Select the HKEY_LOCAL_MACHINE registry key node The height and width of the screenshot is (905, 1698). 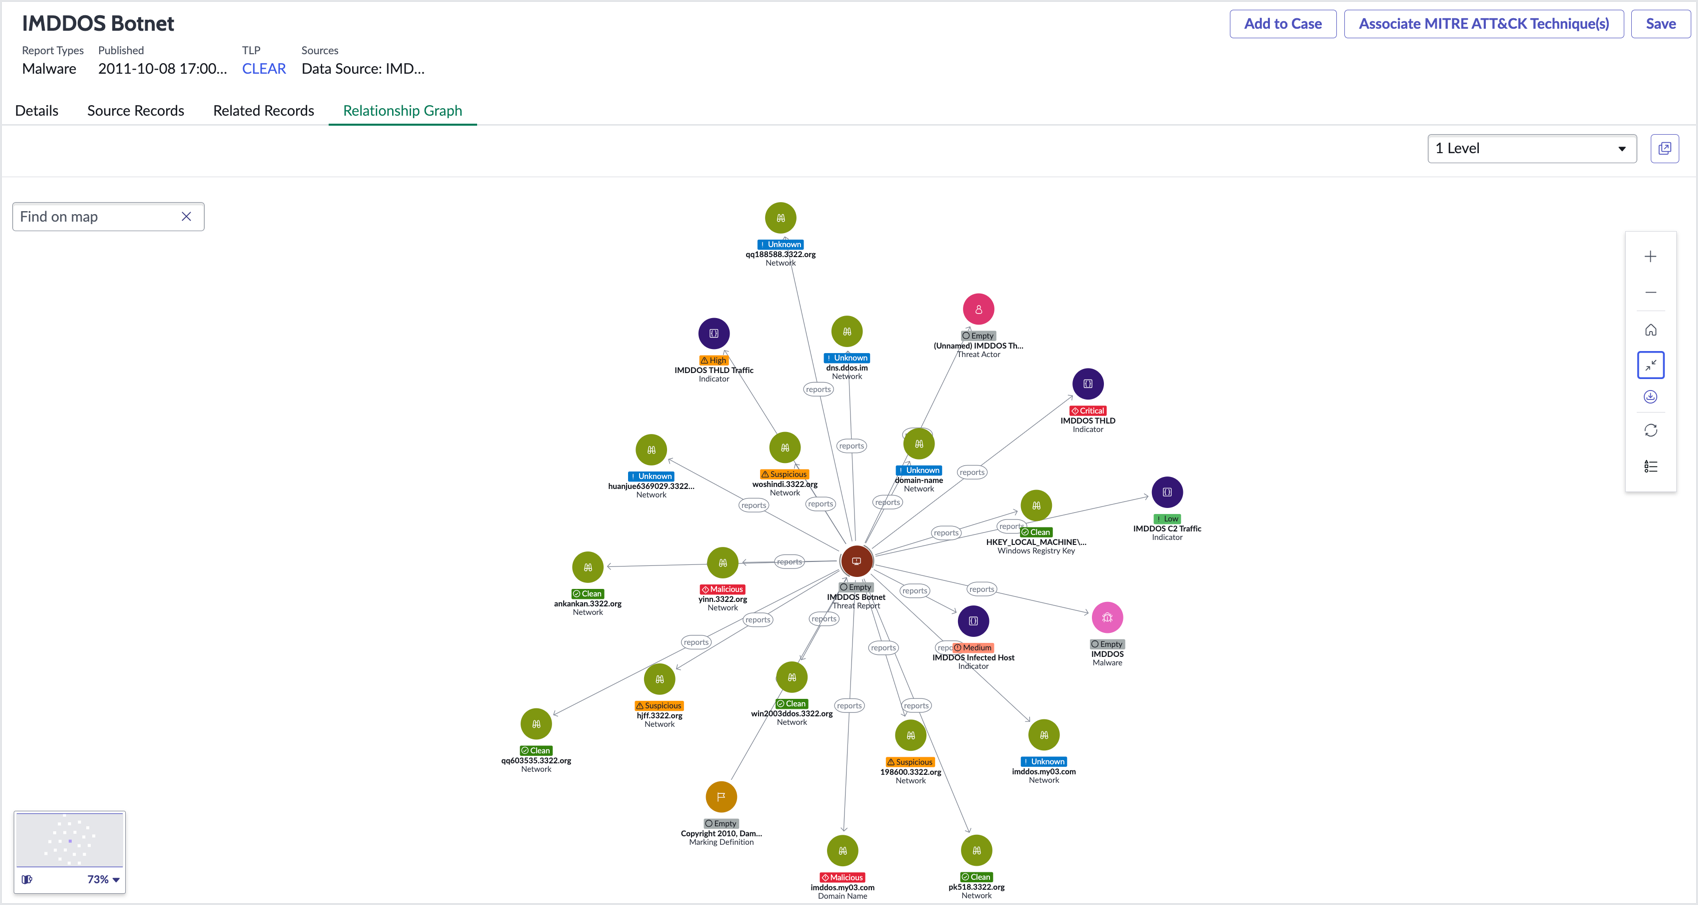(1036, 506)
